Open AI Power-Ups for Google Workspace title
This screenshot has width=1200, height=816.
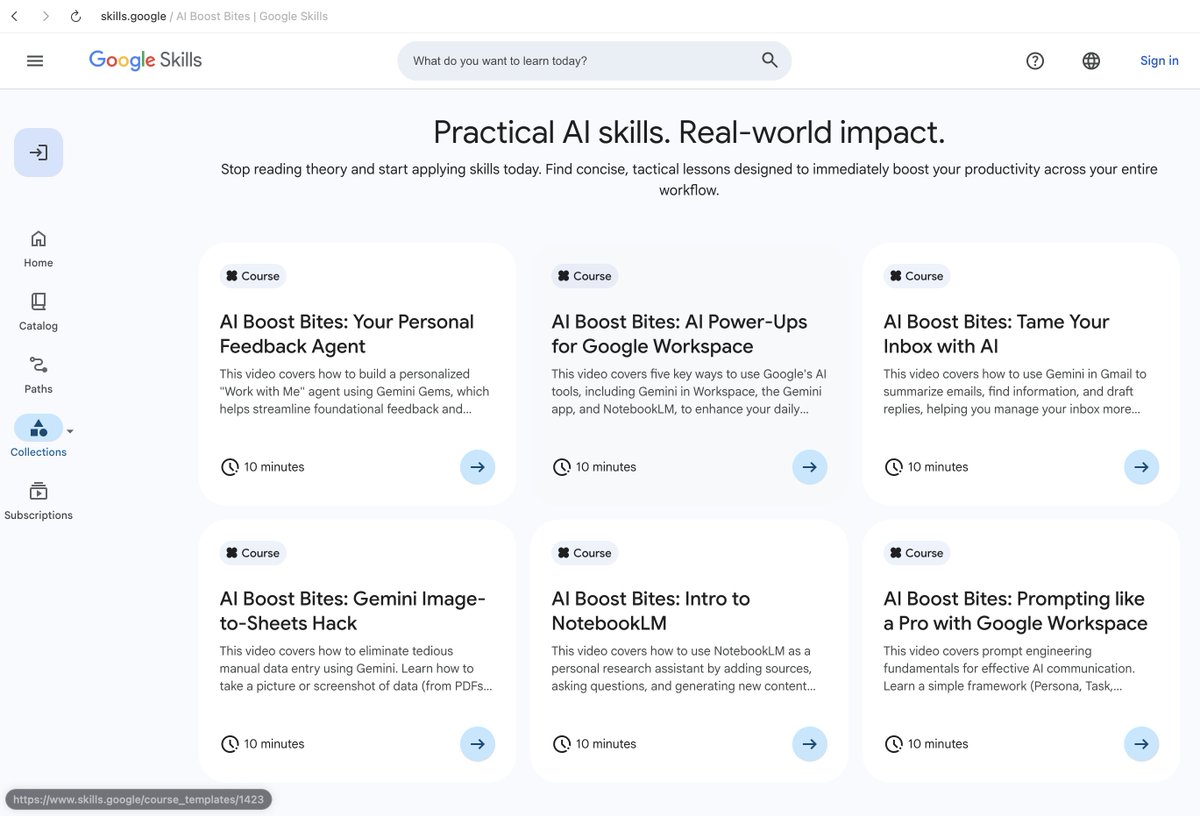tap(679, 334)
